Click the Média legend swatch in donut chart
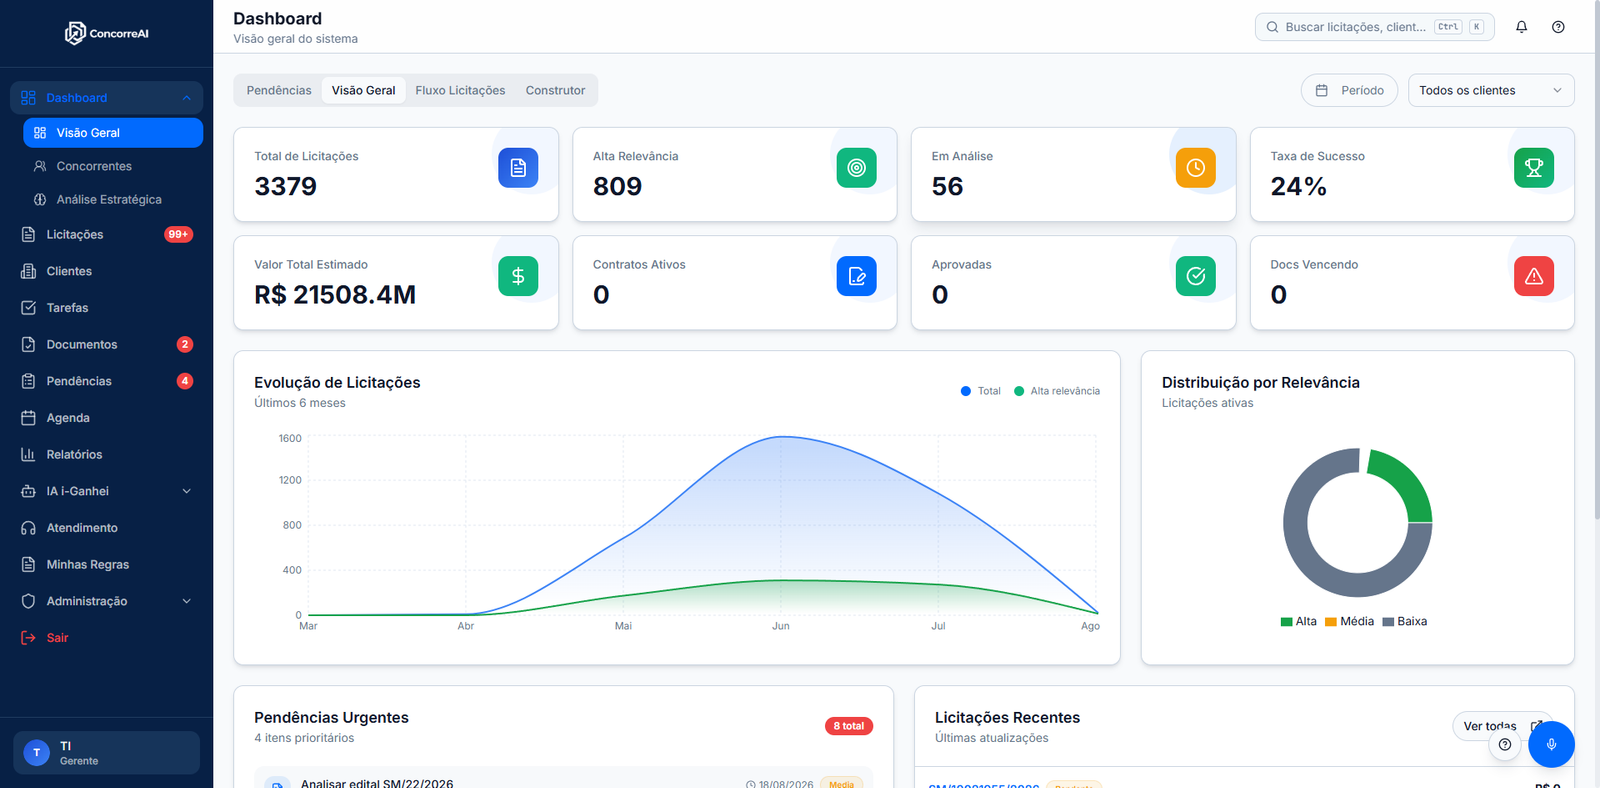 pos(1331,622)
